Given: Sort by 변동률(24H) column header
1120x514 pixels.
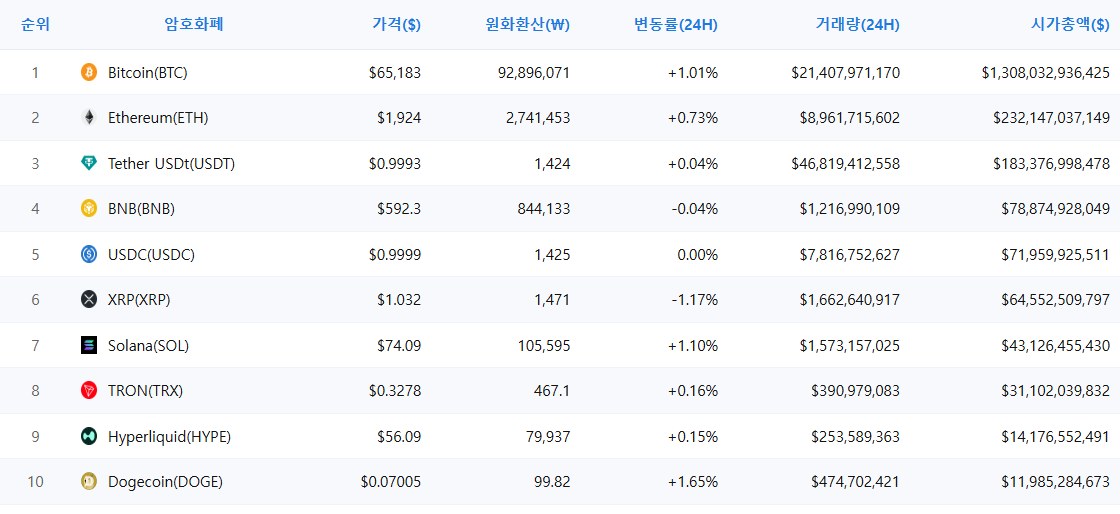Looking at the screenshot, I should click(x=676, y=25).
